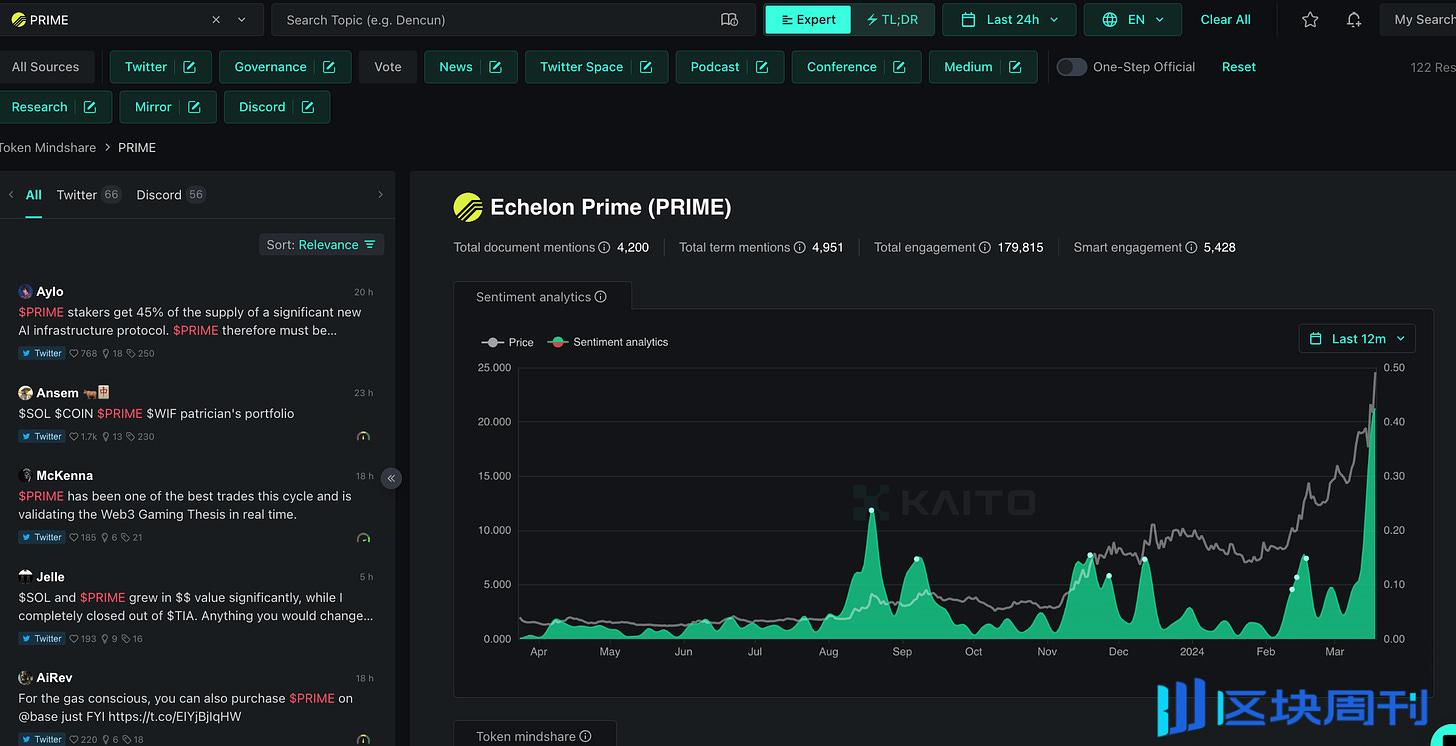Select the All feed tab
This screenshot has width=1456, height=746.
tap(34, 195)
